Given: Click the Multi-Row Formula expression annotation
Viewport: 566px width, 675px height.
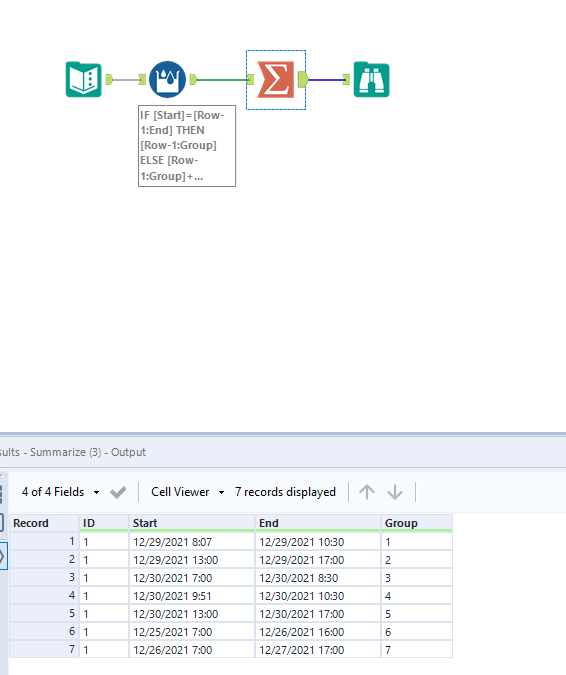Looking at the screenshot, I should tap(187, 146).
